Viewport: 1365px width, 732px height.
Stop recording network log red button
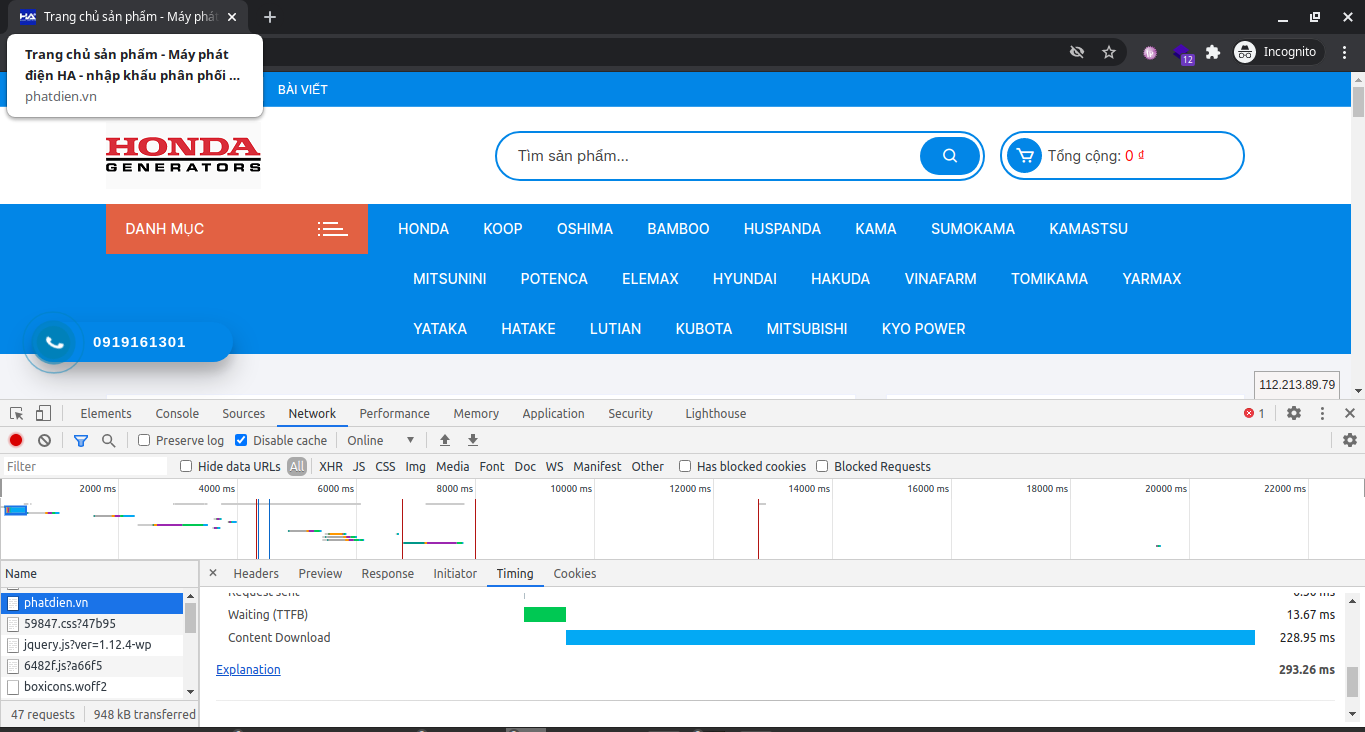[x=16, y=440]
